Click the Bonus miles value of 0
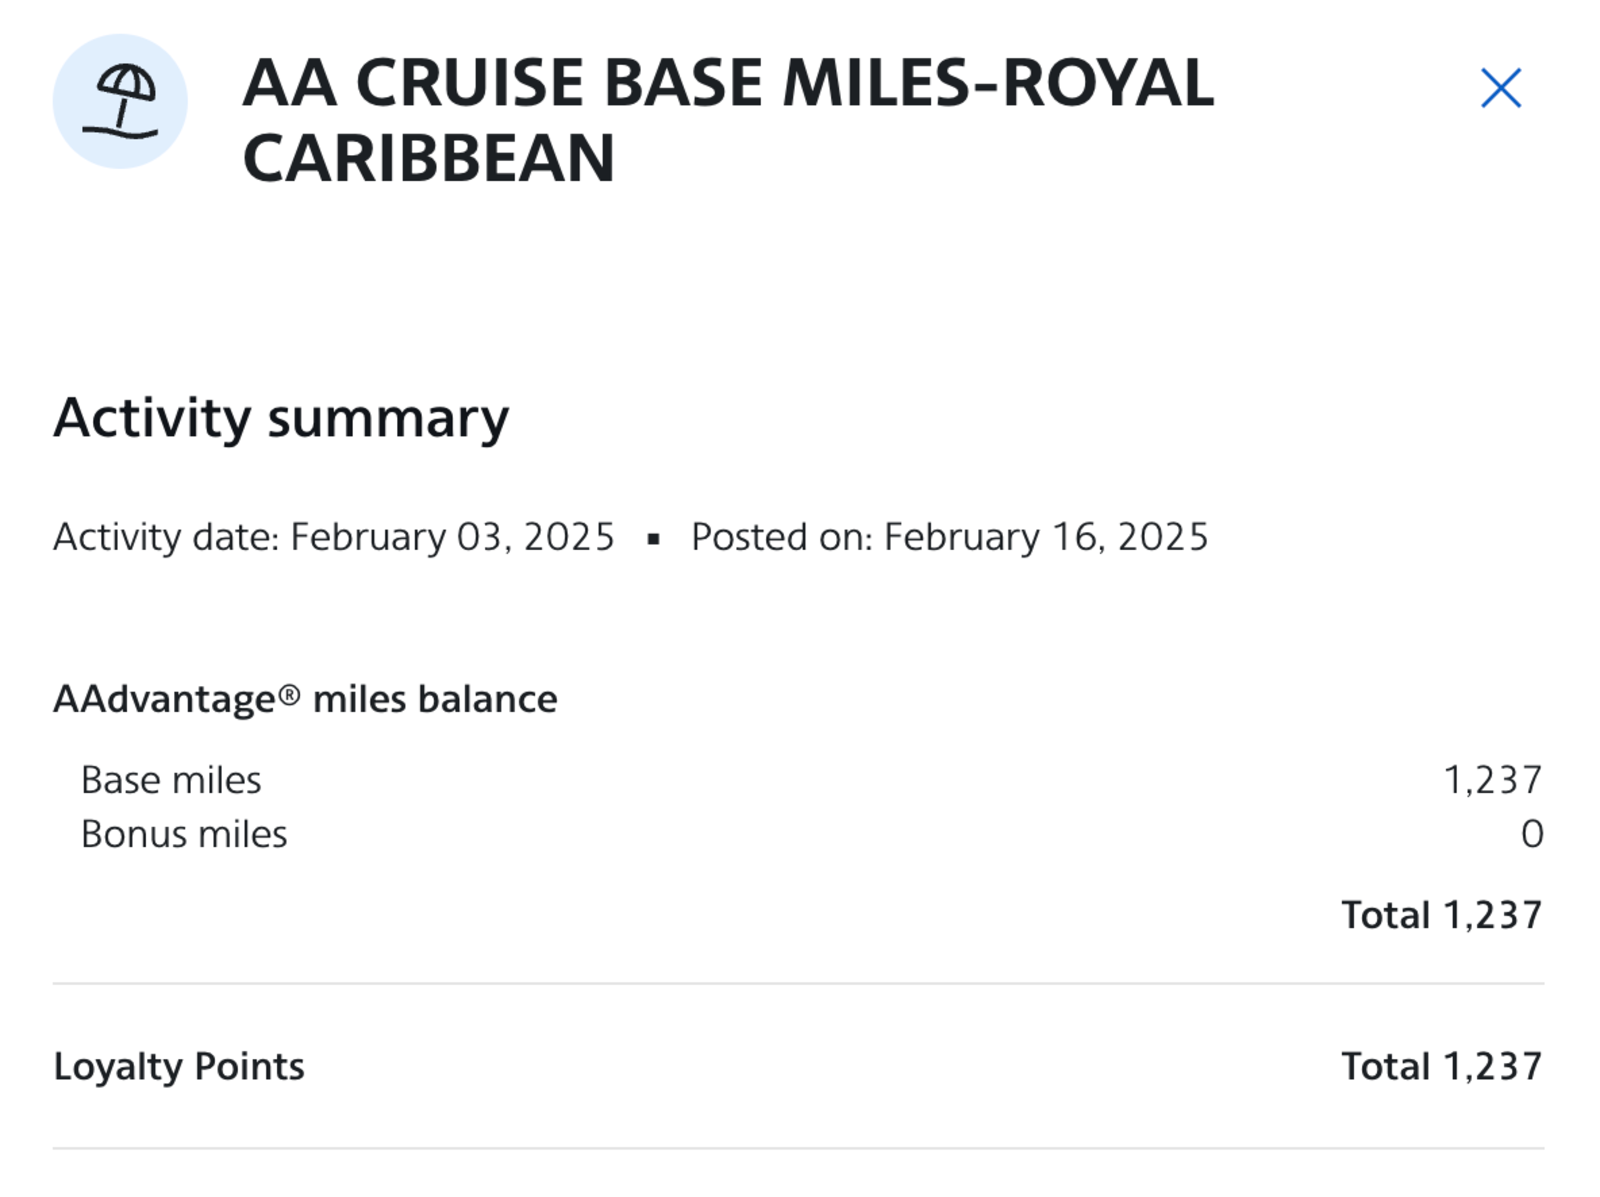Viewport: 1600px width, 1197px height. coord(1531,833)
